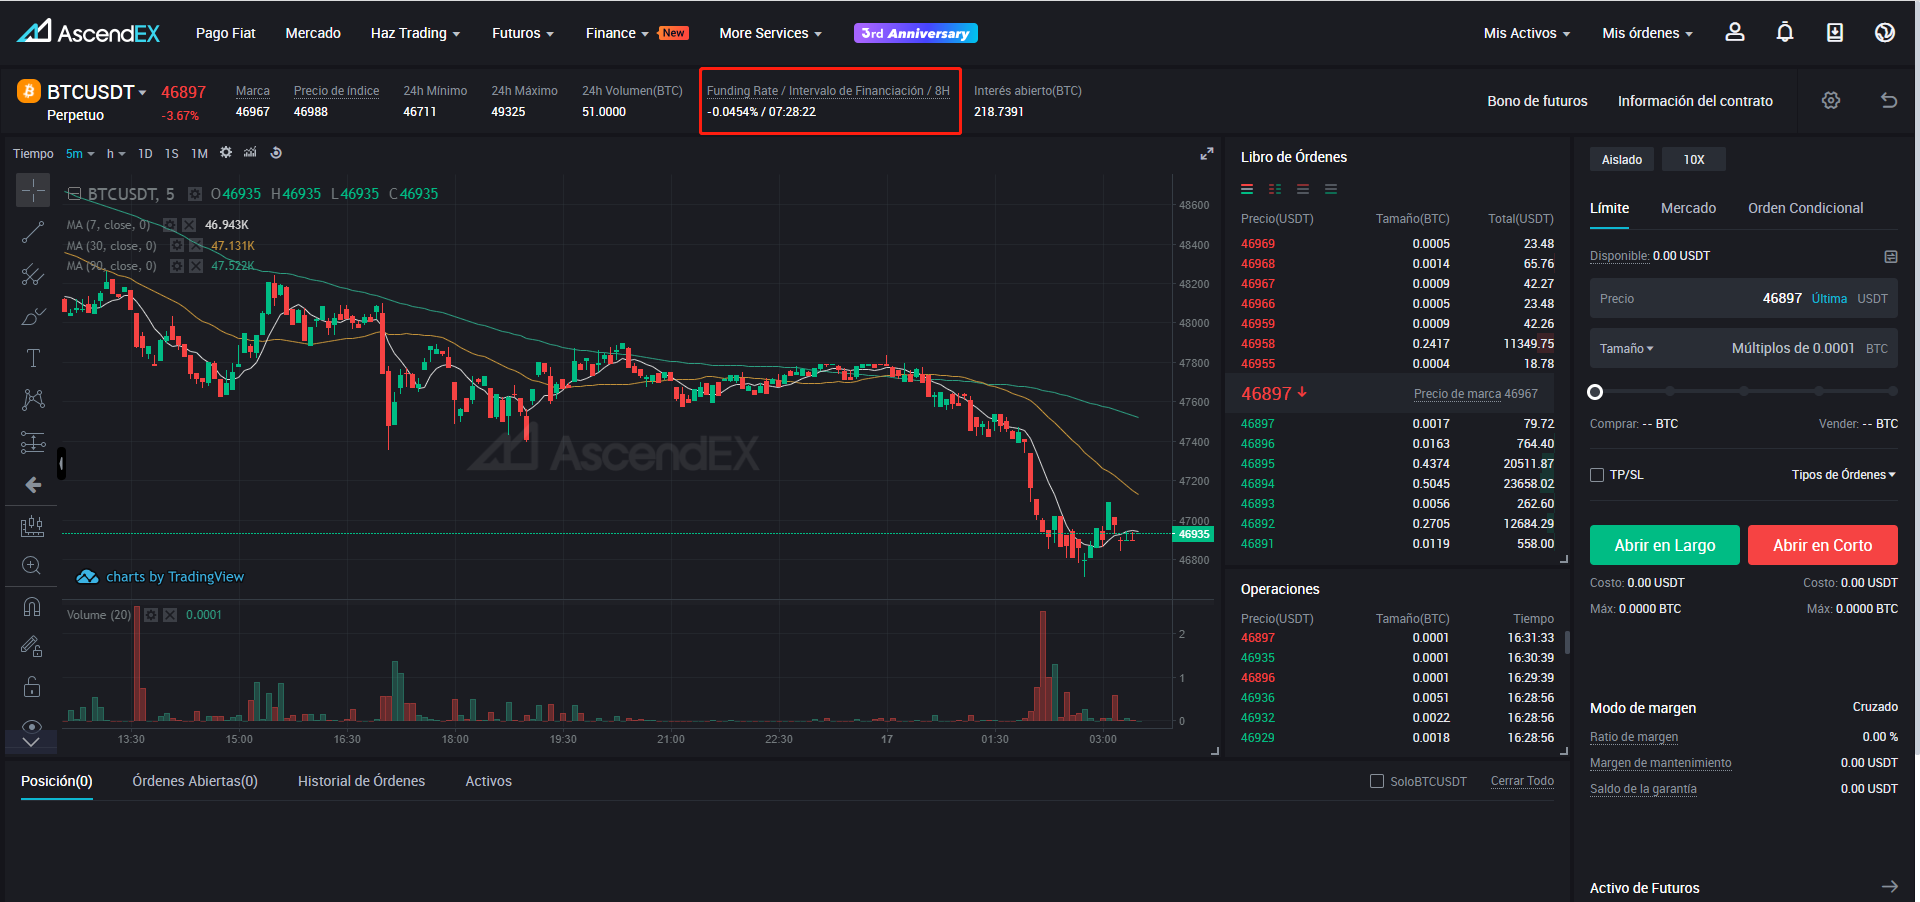Viewport: 1920px width, 902px height.
Task: Open language globe selector icon
Action: pos(1885,33)
